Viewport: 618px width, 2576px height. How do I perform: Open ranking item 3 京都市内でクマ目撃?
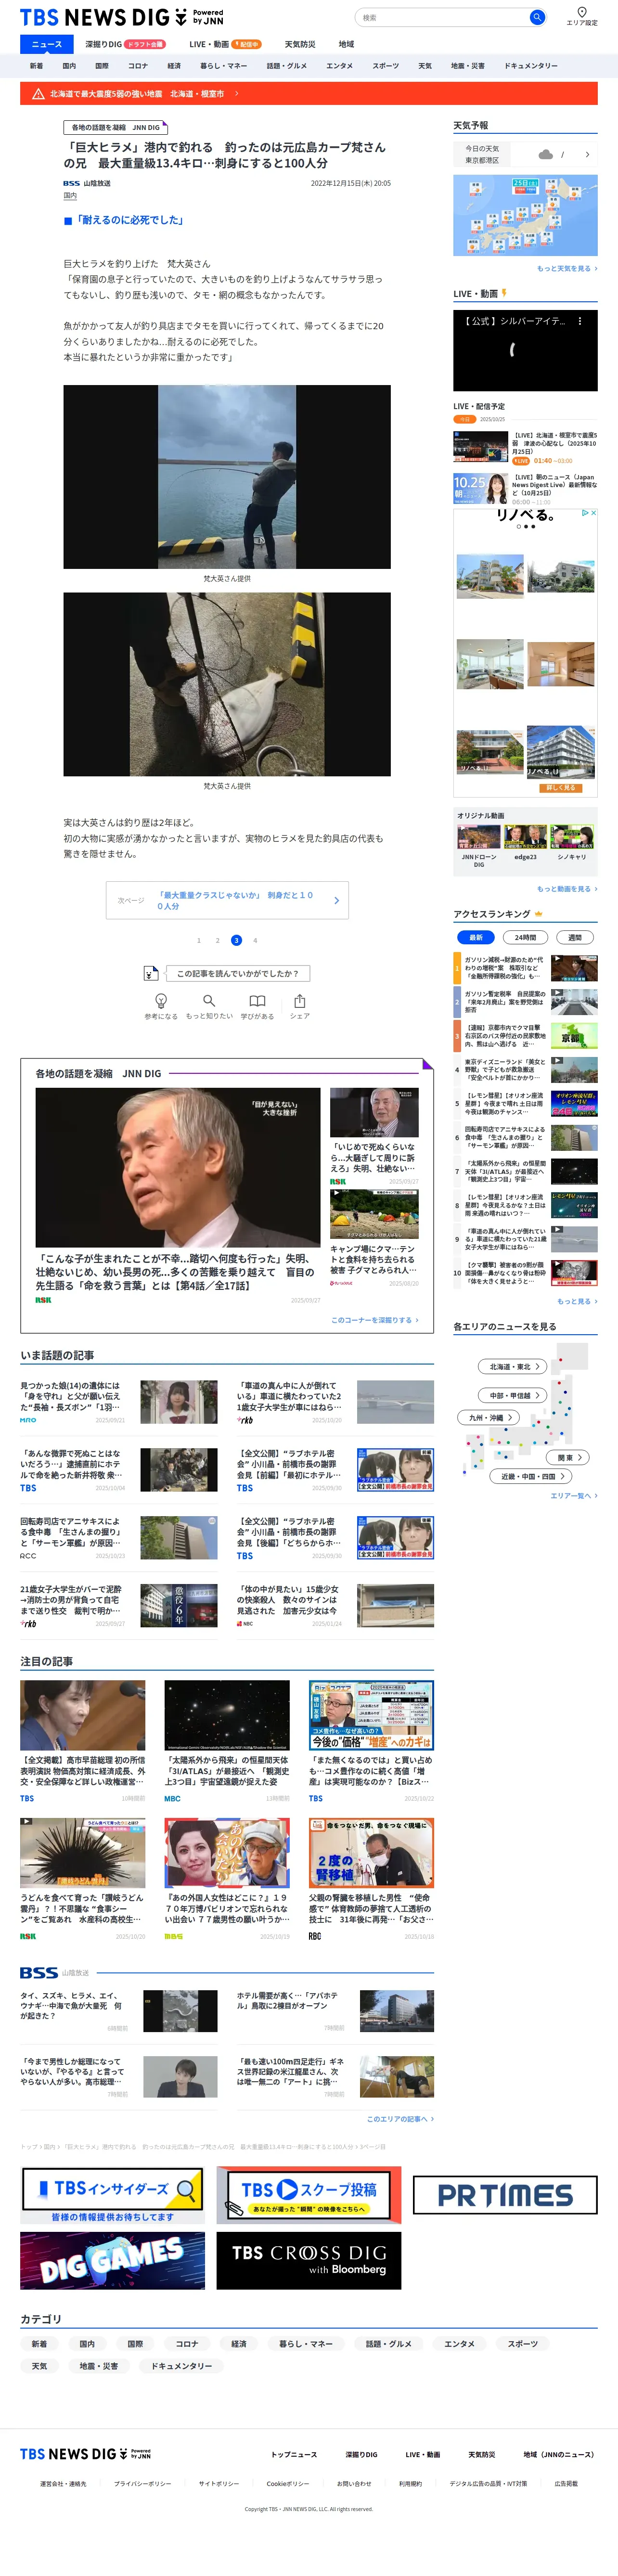pos(525,1035)
